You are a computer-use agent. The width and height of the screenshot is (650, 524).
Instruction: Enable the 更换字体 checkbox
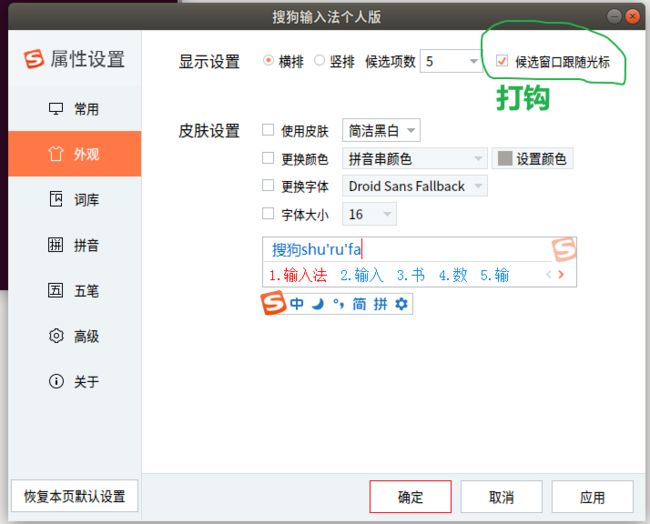[268, 185]
